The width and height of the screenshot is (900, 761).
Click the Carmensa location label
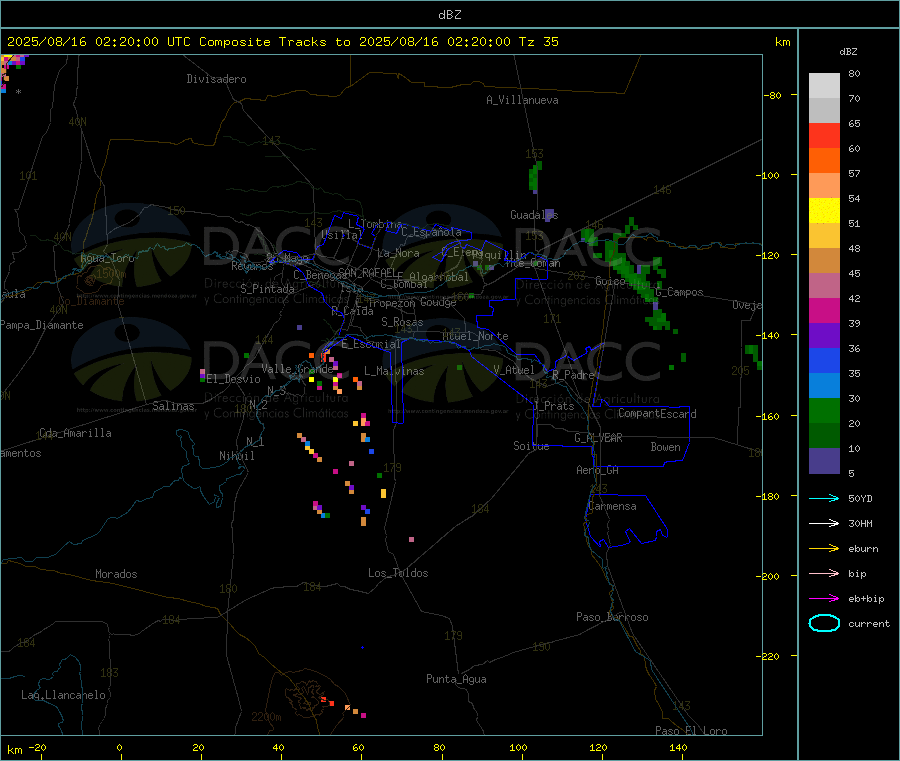point(612,506)
